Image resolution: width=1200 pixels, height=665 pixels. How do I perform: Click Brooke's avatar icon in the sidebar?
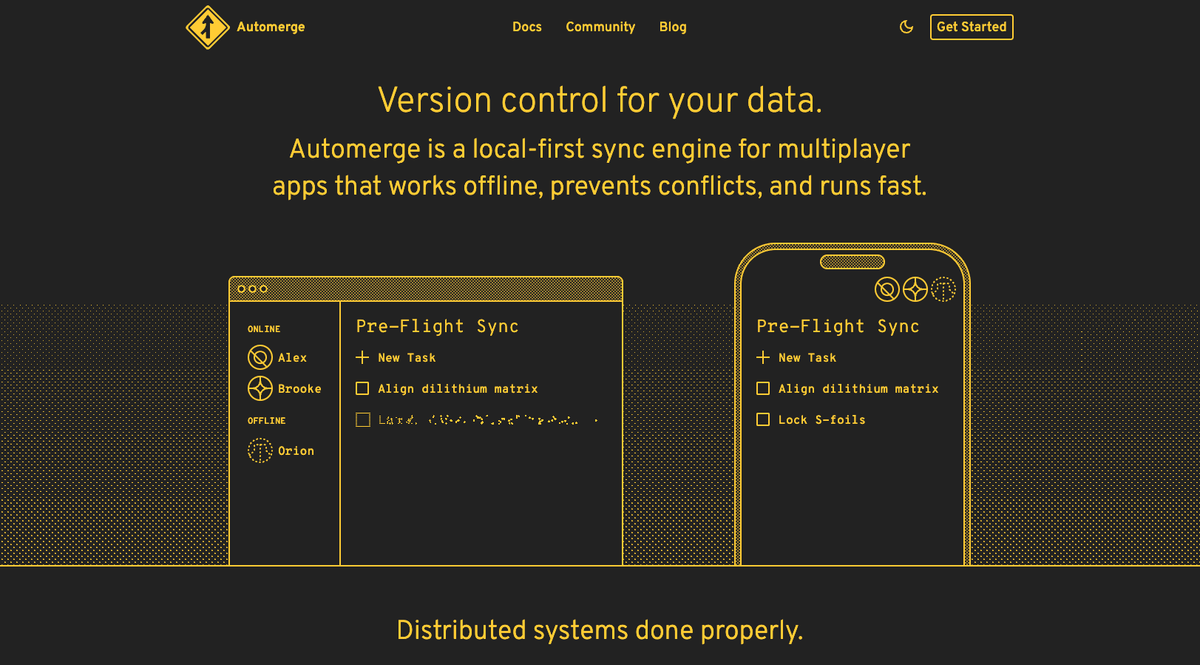(260, 388)
